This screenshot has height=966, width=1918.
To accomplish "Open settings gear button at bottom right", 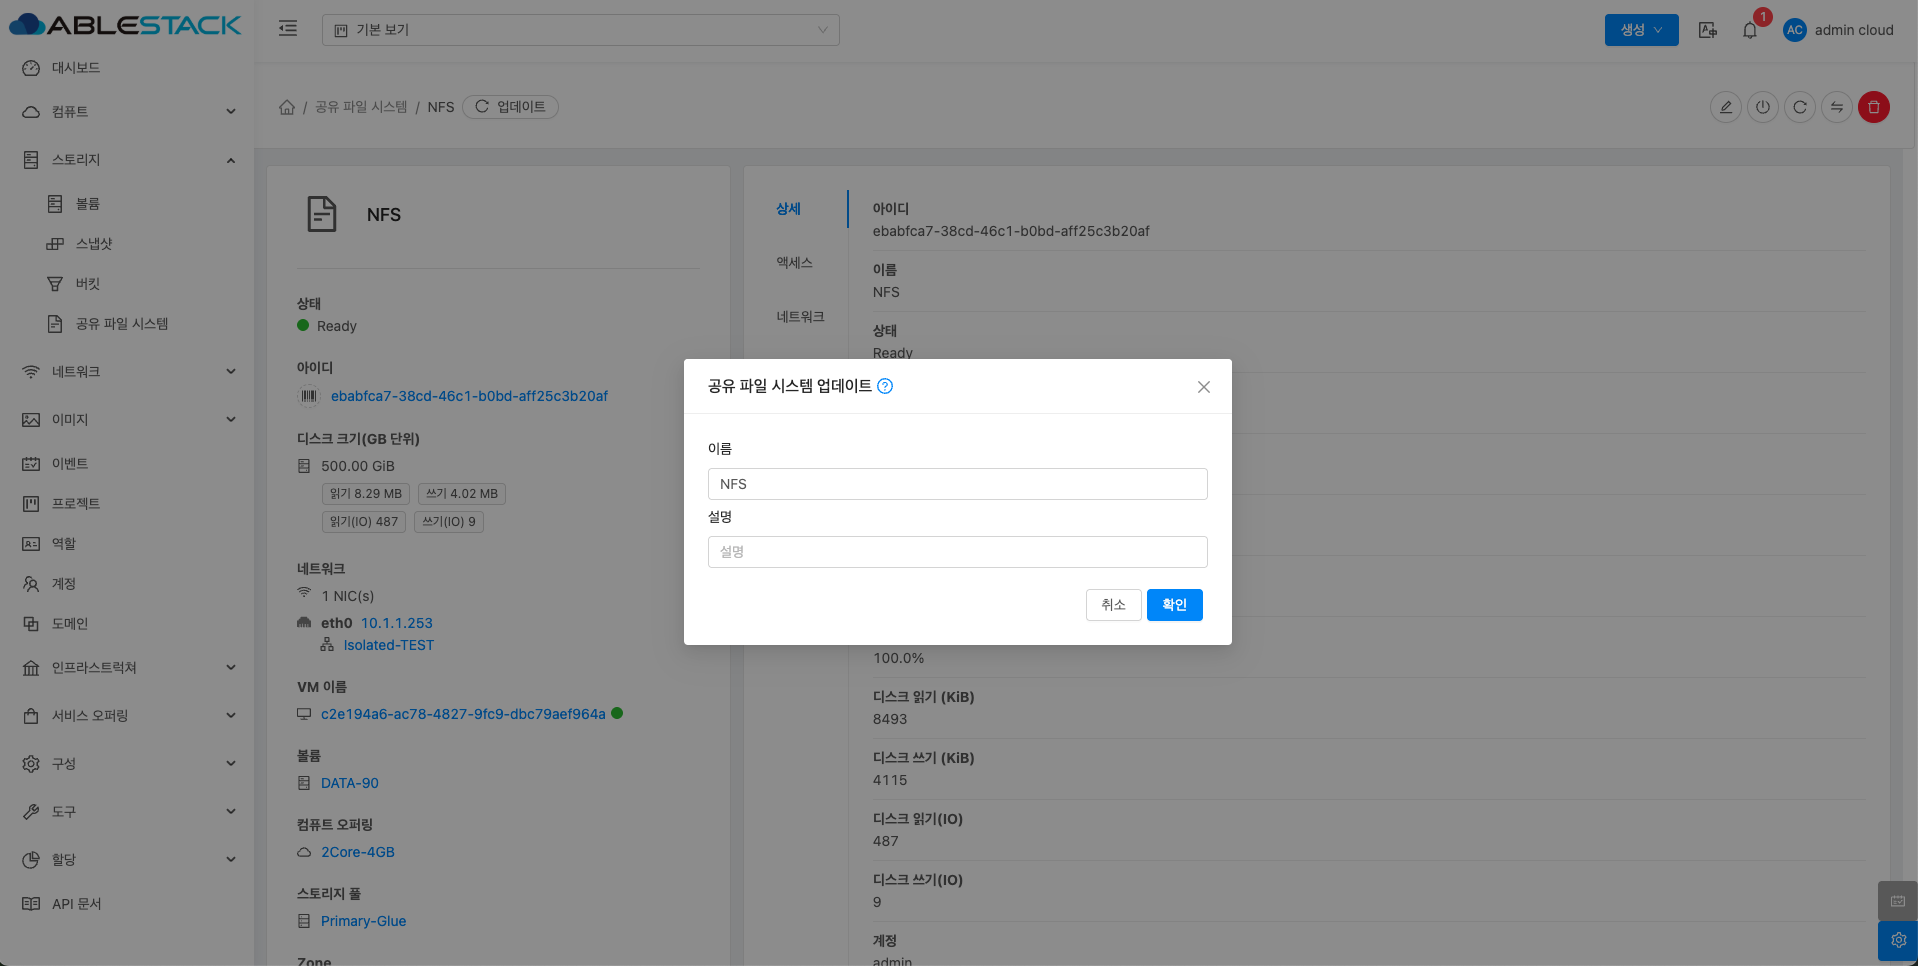I will pyautogui.click(x=1897, y=940).
